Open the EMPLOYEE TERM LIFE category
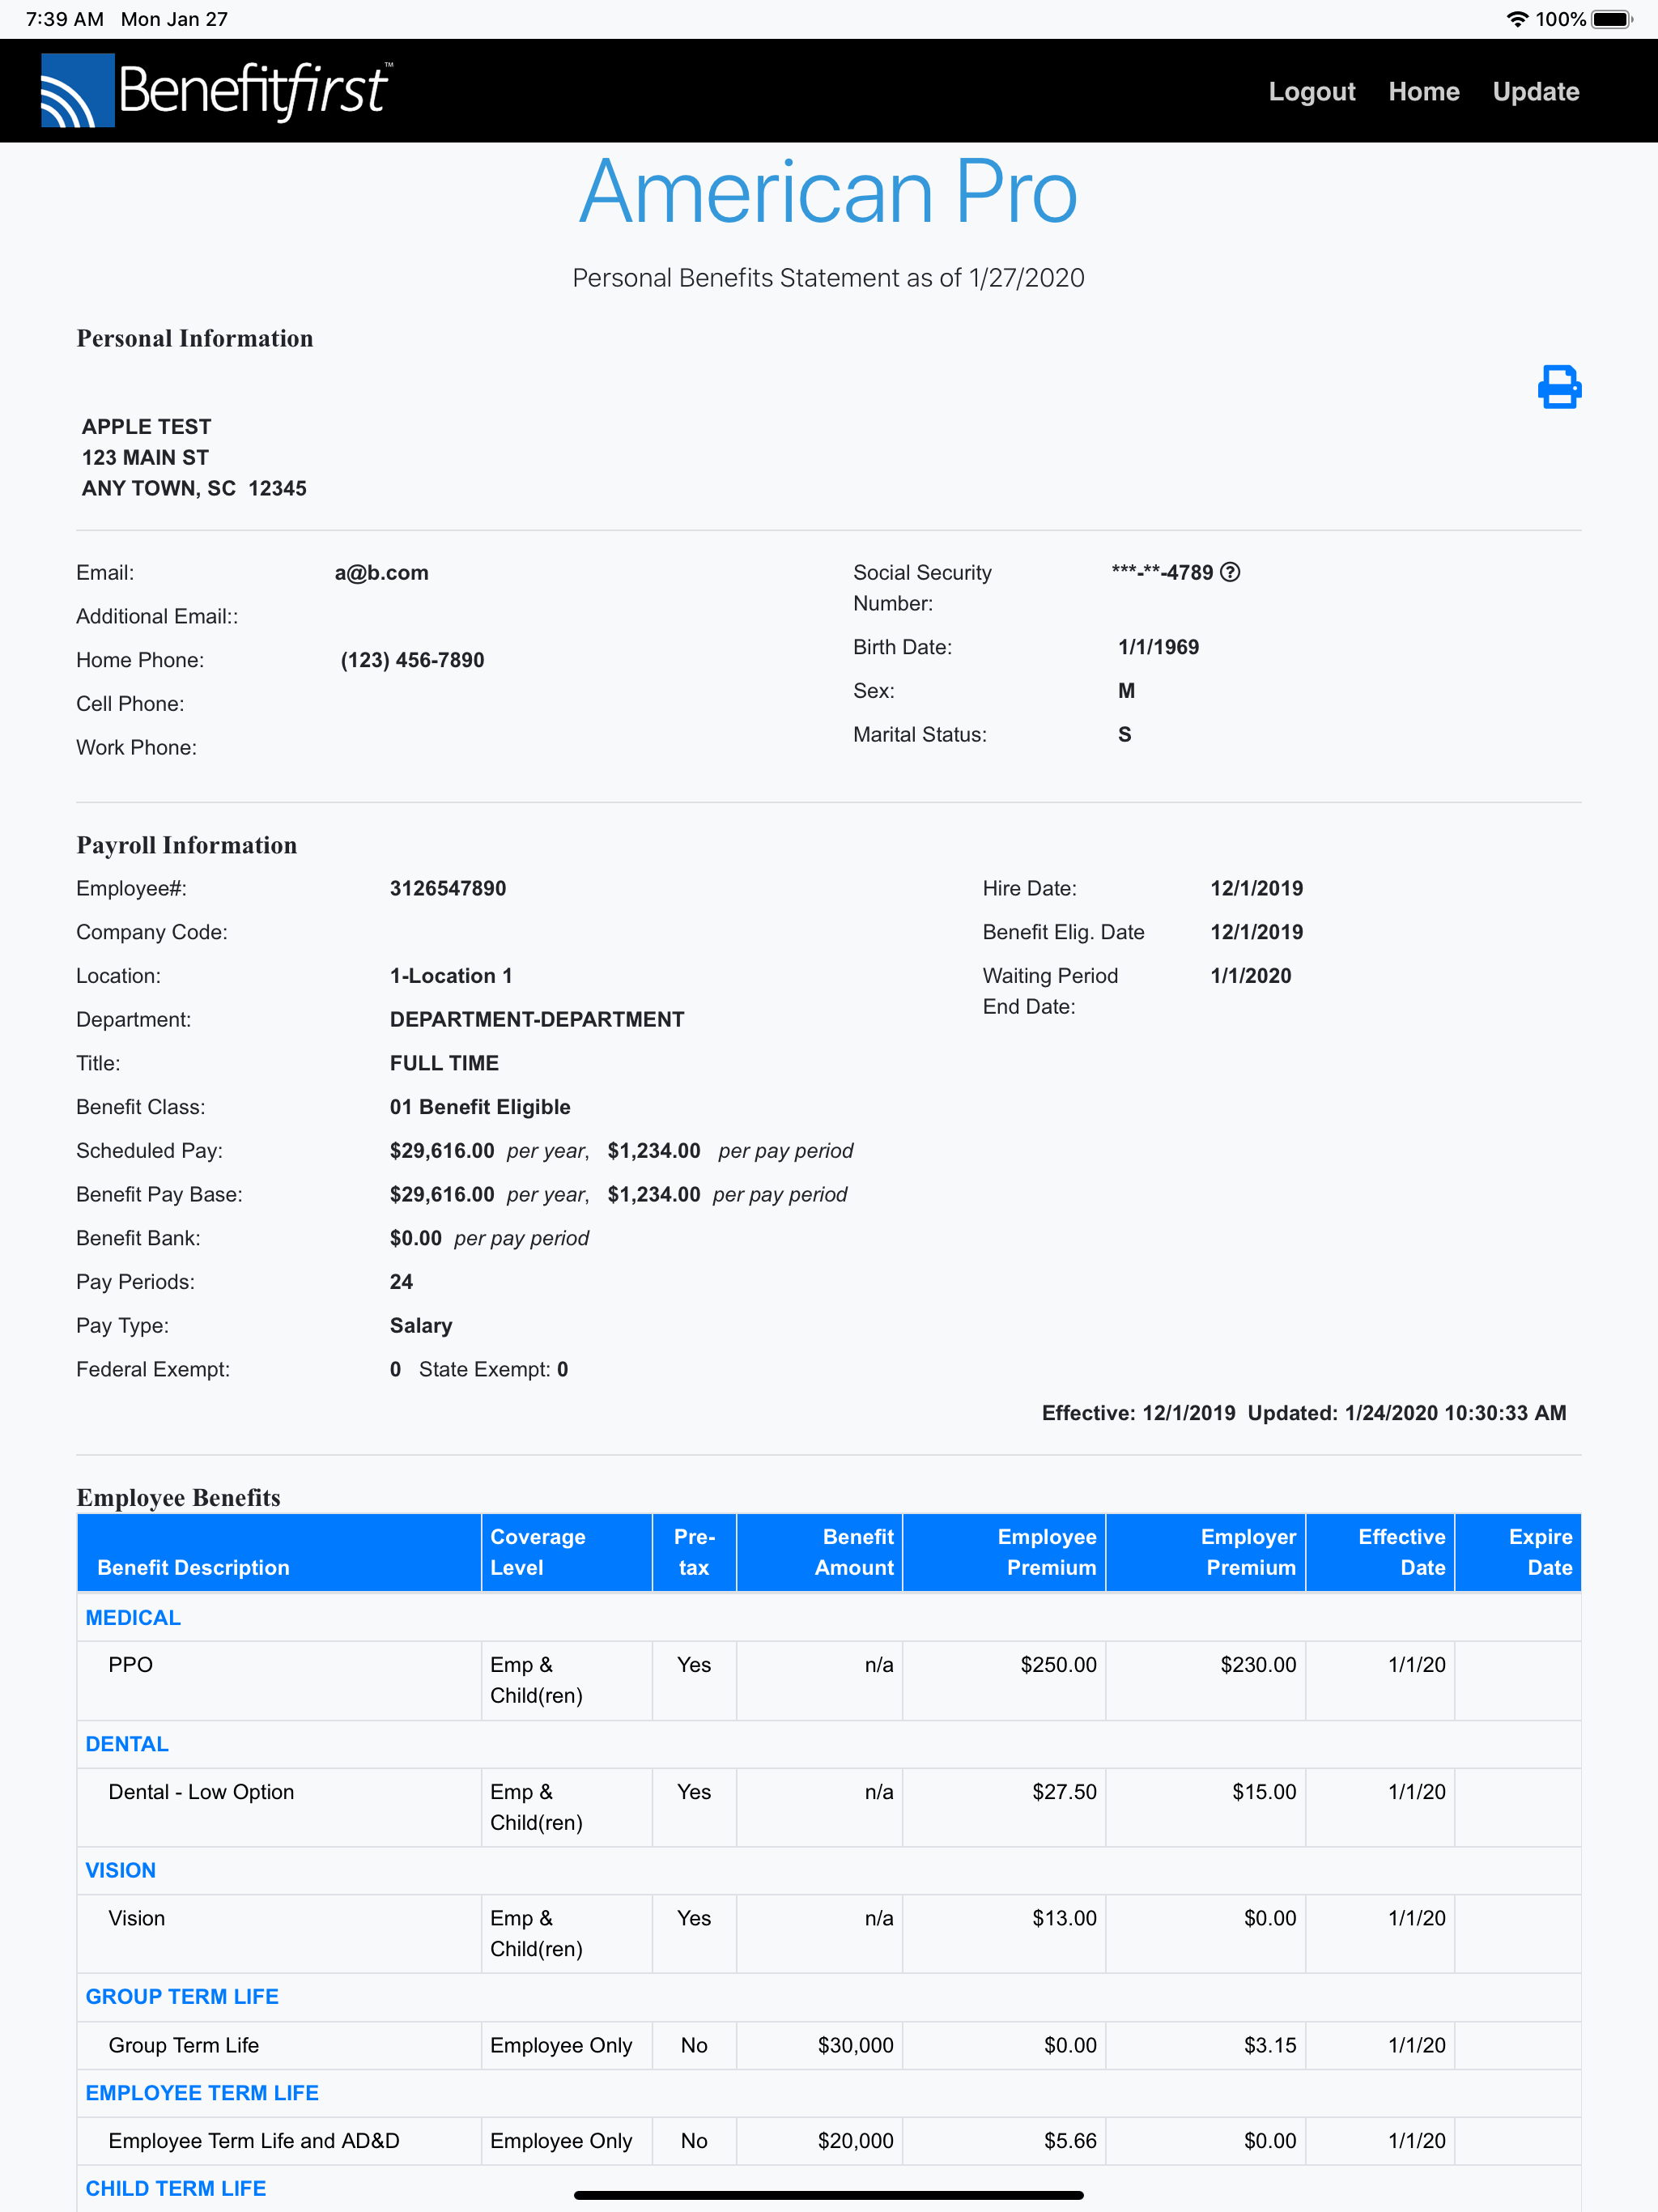Screen dimensions: 1658x2212 (202, 2093)
